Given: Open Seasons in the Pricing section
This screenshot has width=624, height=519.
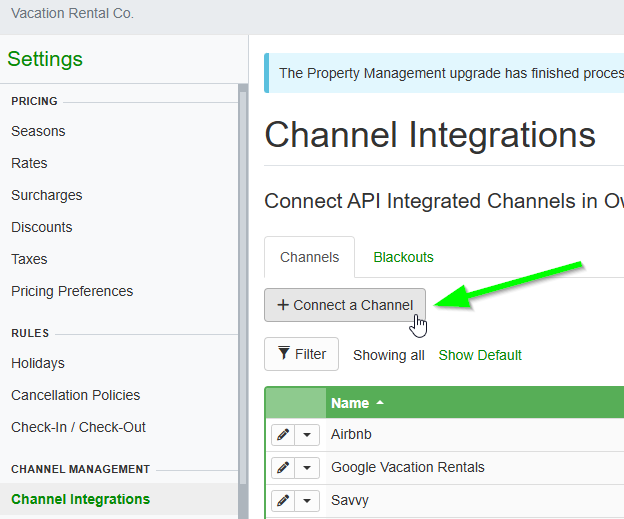Looking at the screenshot, I should coord(38,131).
